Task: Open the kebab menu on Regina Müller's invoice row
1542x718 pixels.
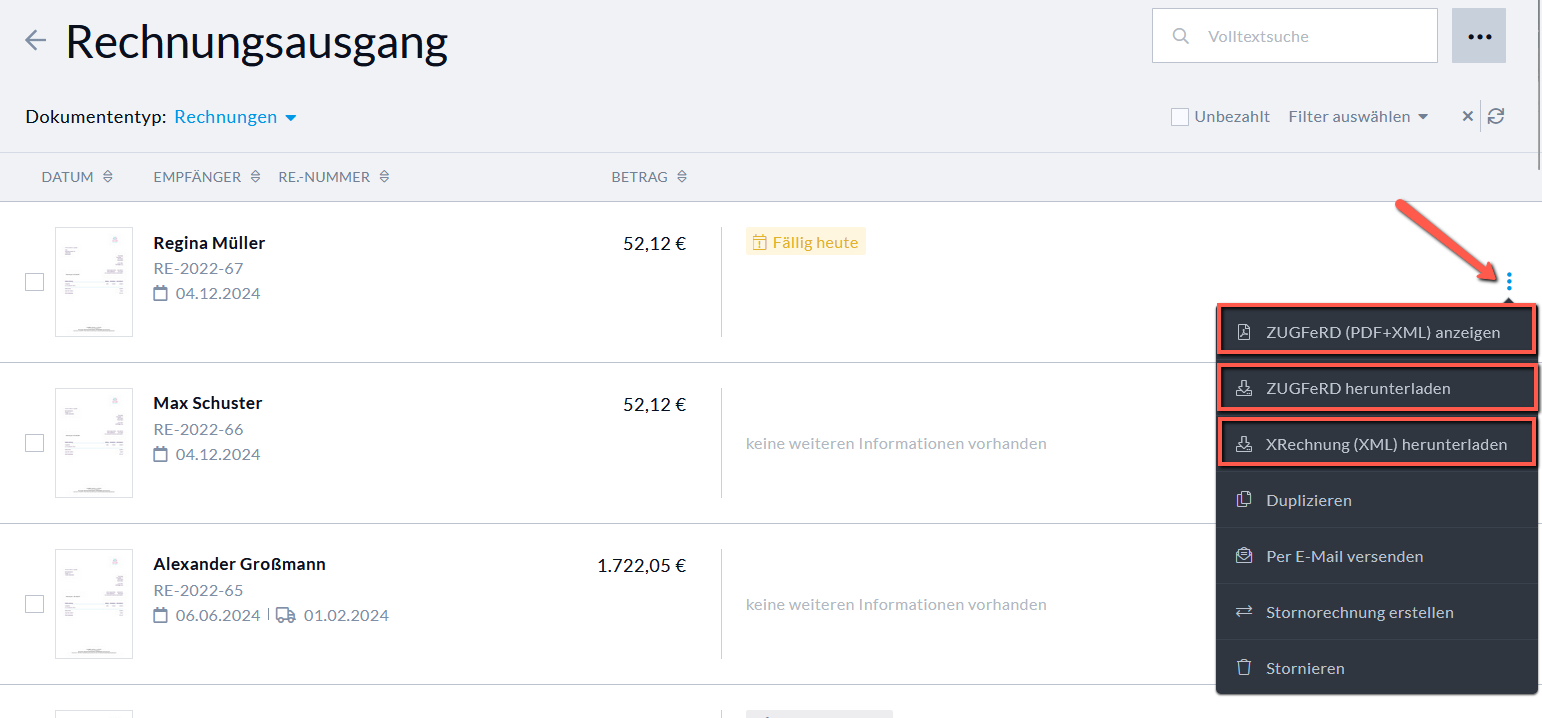Action: pos(1508,282)
